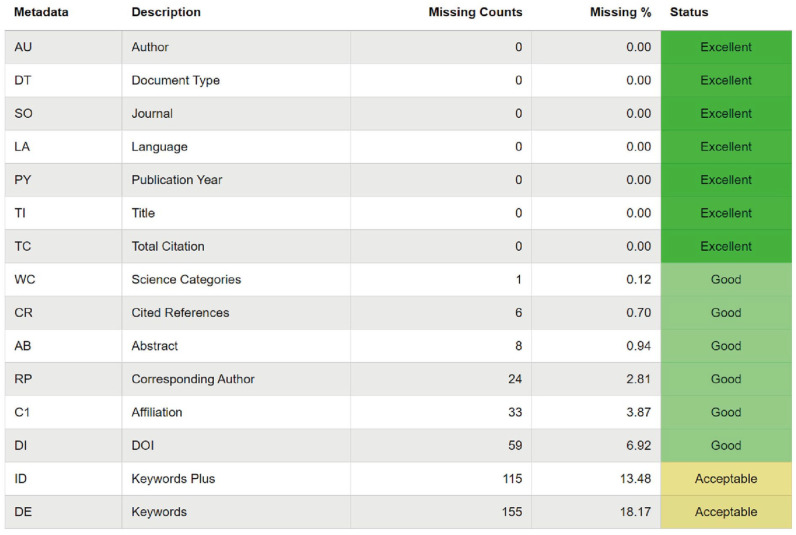
Task: Select the LA Language row code
Action: [x=22, y=147]
